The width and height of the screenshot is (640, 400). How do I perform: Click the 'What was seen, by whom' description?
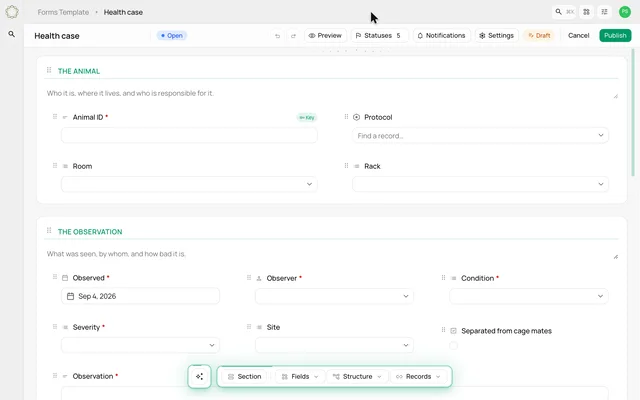click(116, 254)
